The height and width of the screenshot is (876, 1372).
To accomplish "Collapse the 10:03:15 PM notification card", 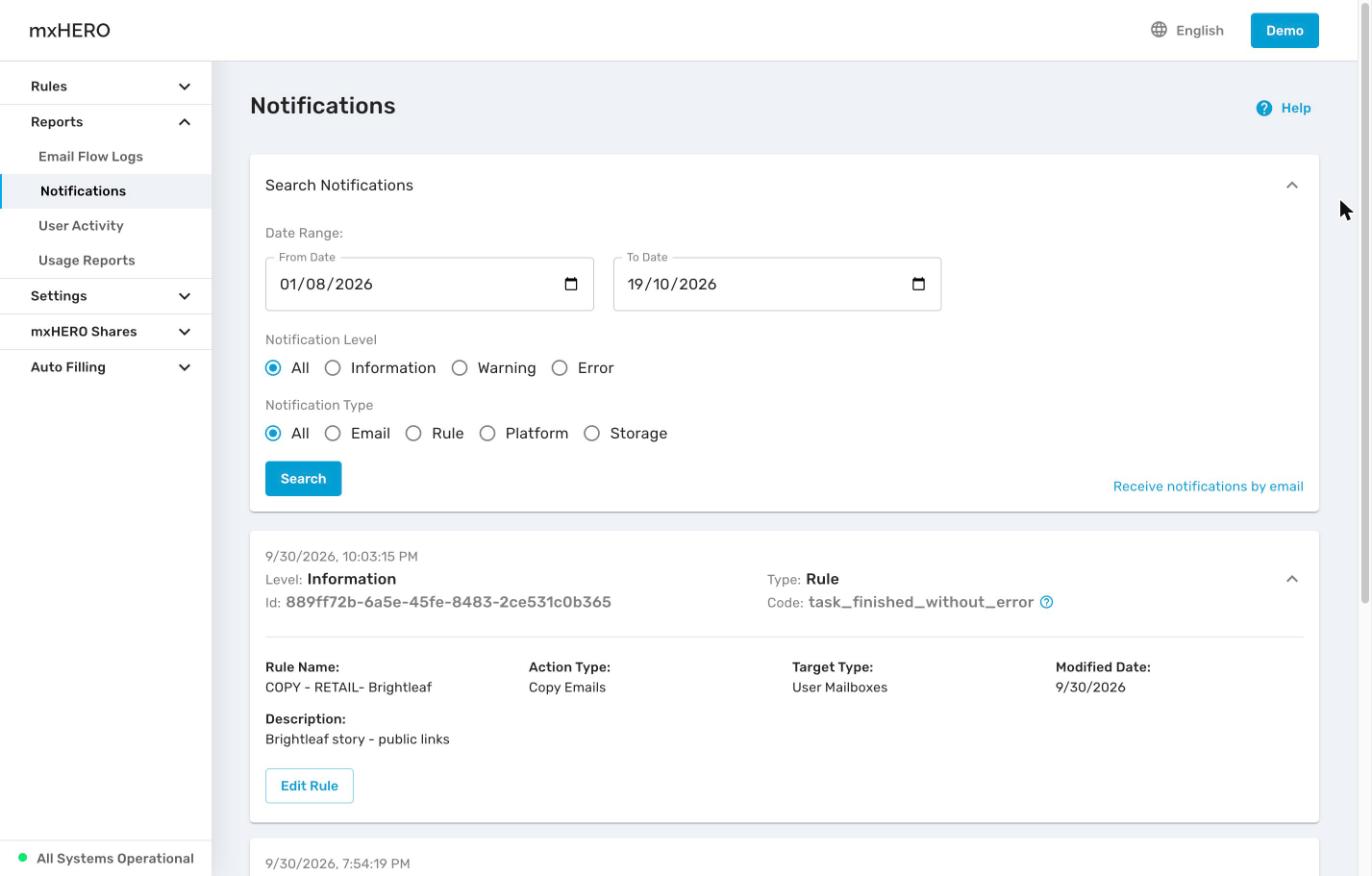I will tap(1292, 579).
